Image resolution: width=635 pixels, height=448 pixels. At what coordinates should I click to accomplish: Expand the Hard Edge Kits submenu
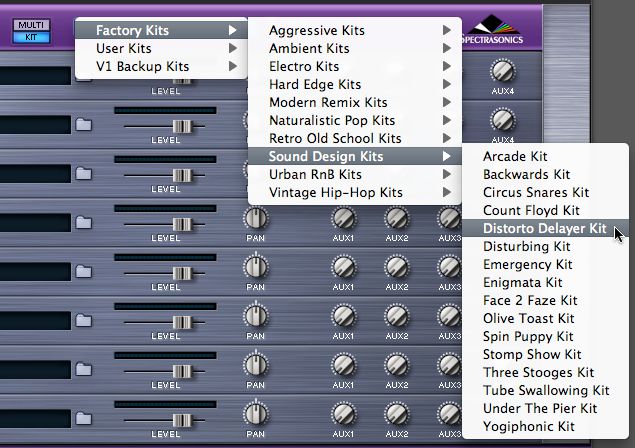[355, 84]
